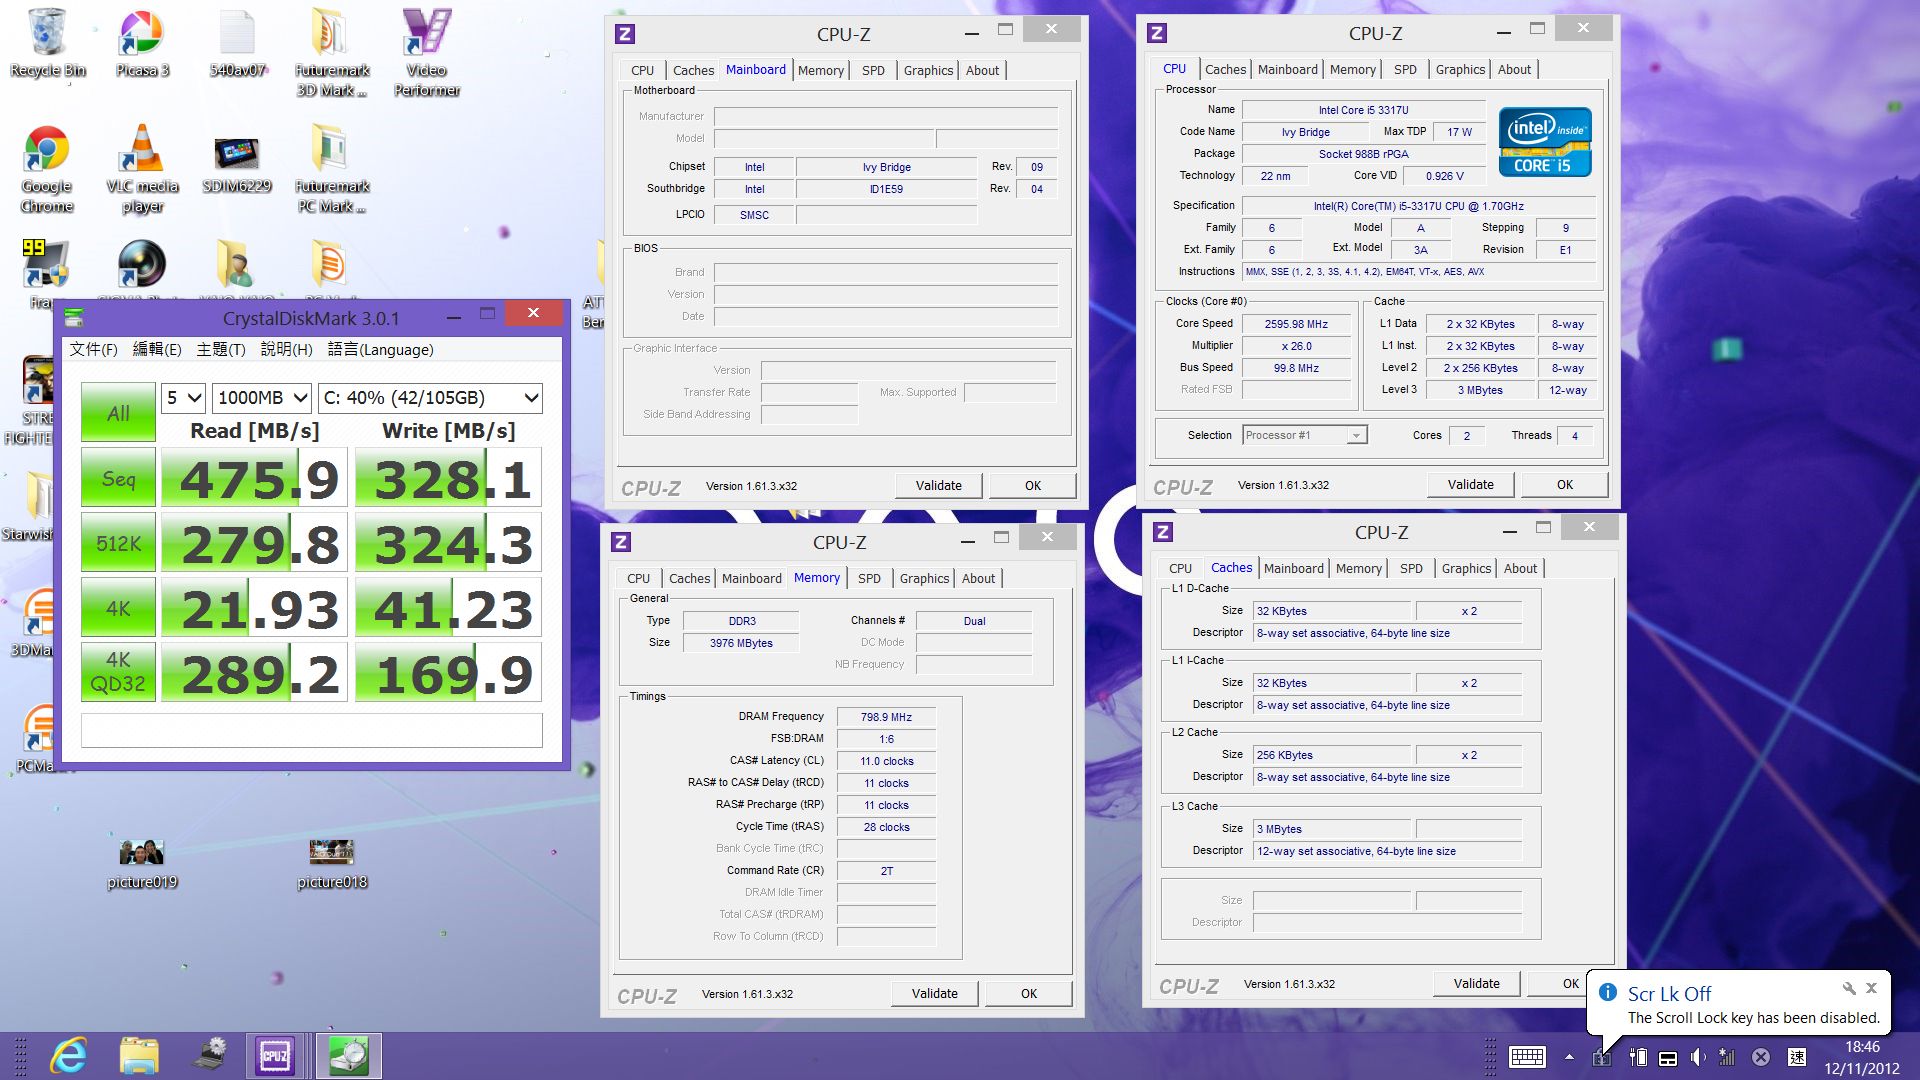Open the Futuremark PC Mark folder
Screen dimensions: 1920x1080
coord(332,169)
